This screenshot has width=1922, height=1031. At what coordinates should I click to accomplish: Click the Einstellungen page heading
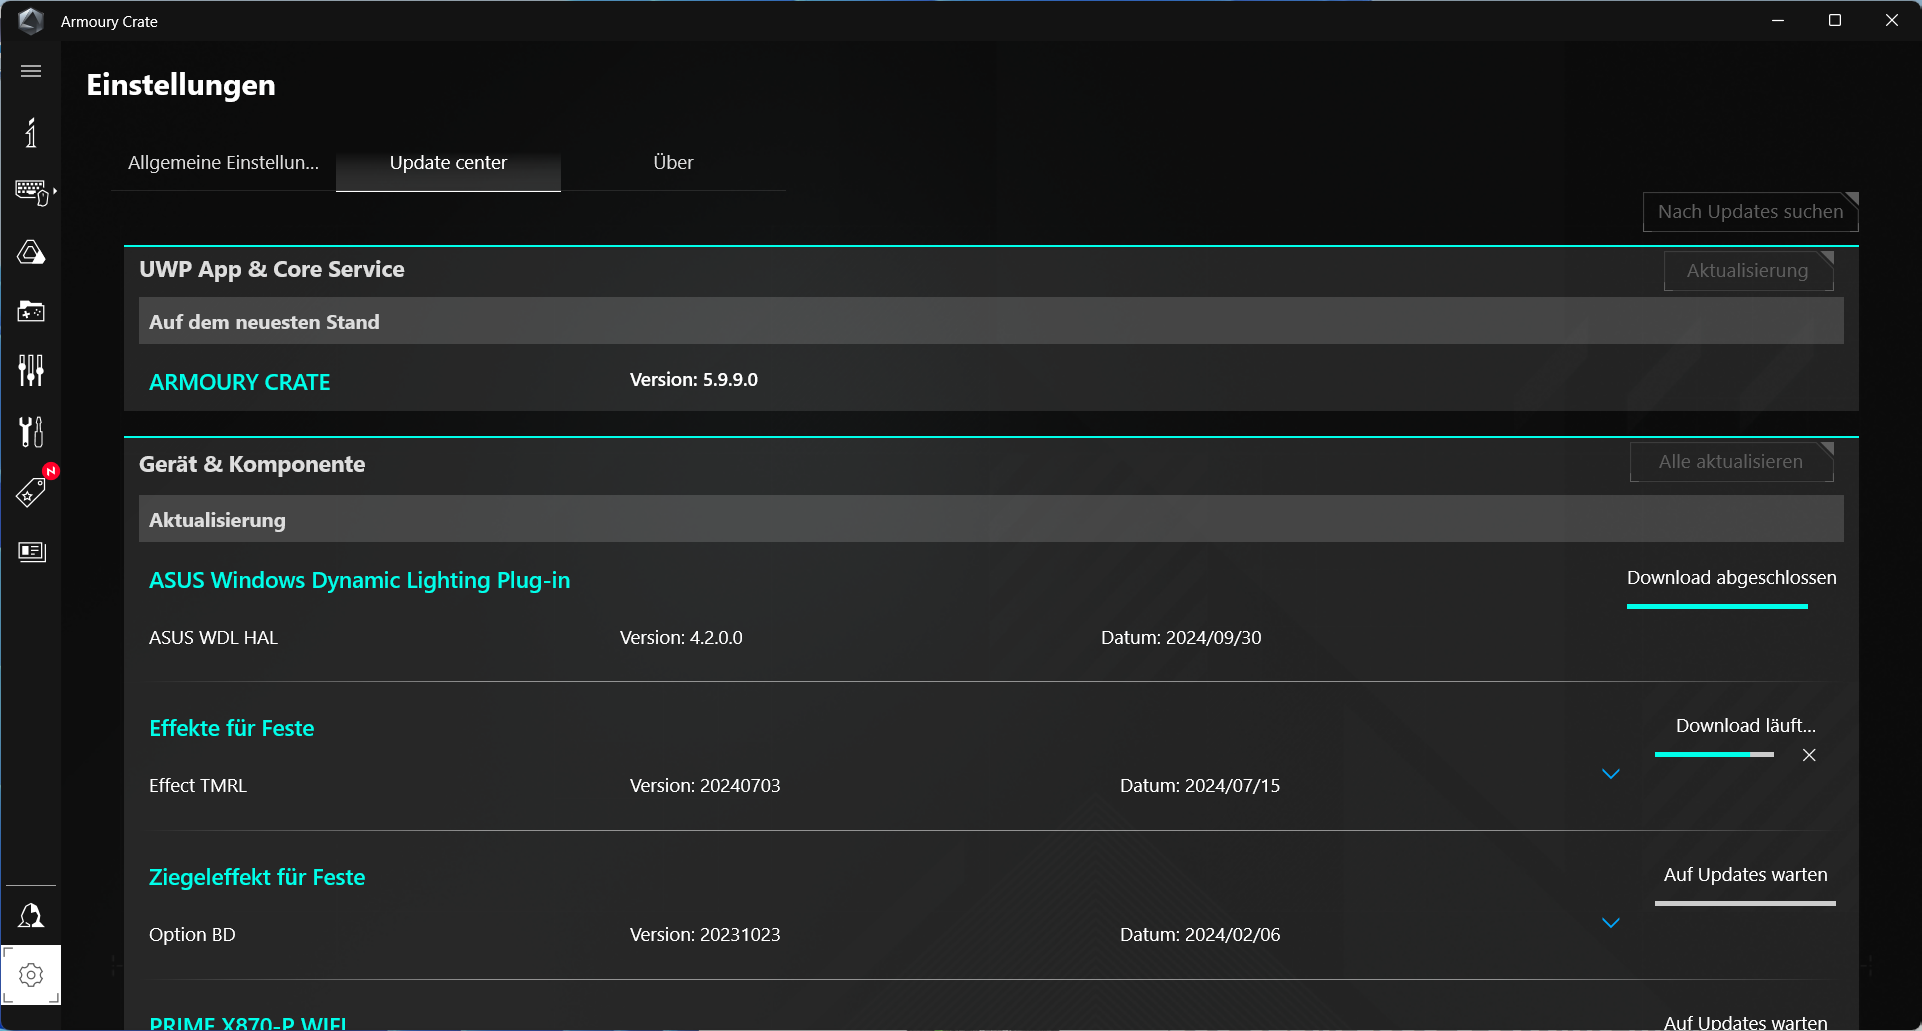point(181,85)
